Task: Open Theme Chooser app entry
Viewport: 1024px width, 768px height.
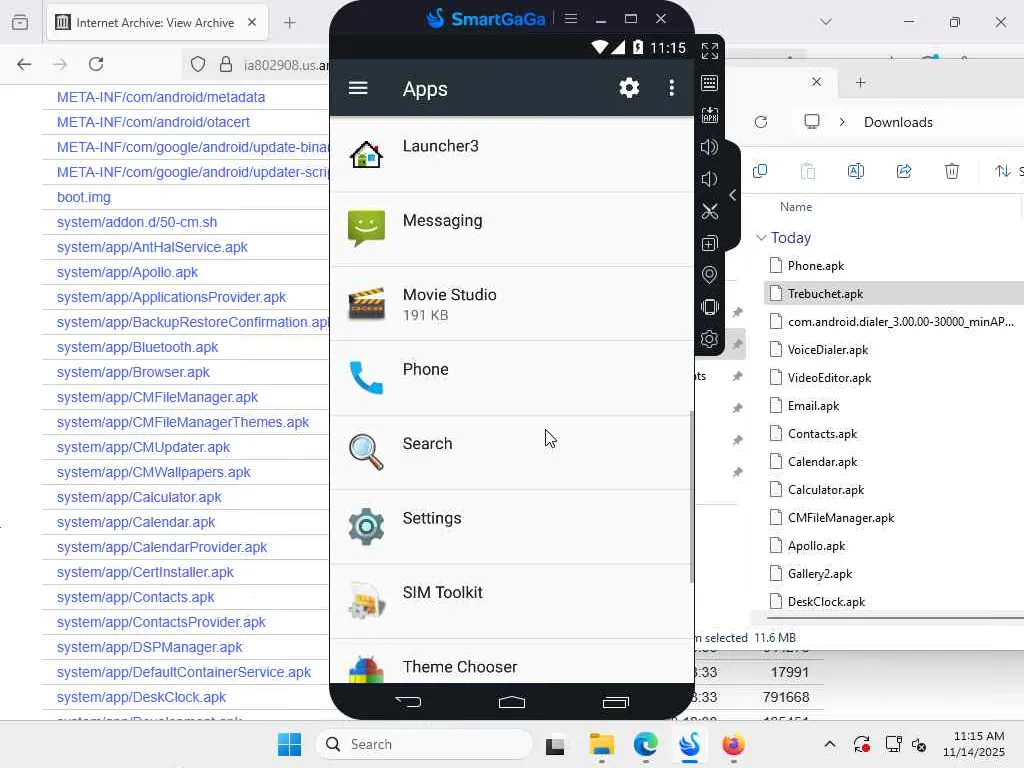Action: pos(512,662)
